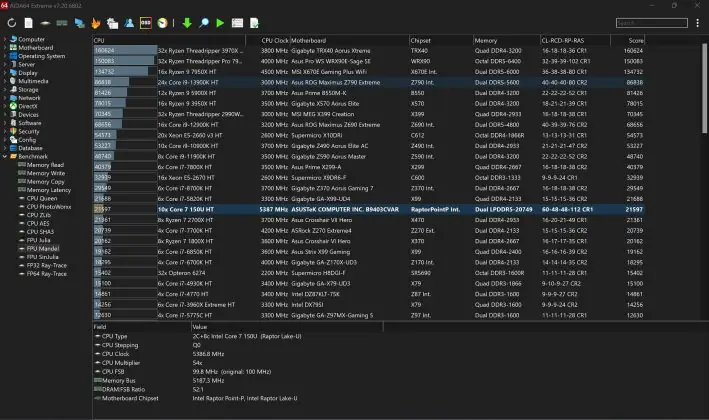709x420 pixels.
Task: Open the Memory Copy benchmark
Action: (45, 182)
